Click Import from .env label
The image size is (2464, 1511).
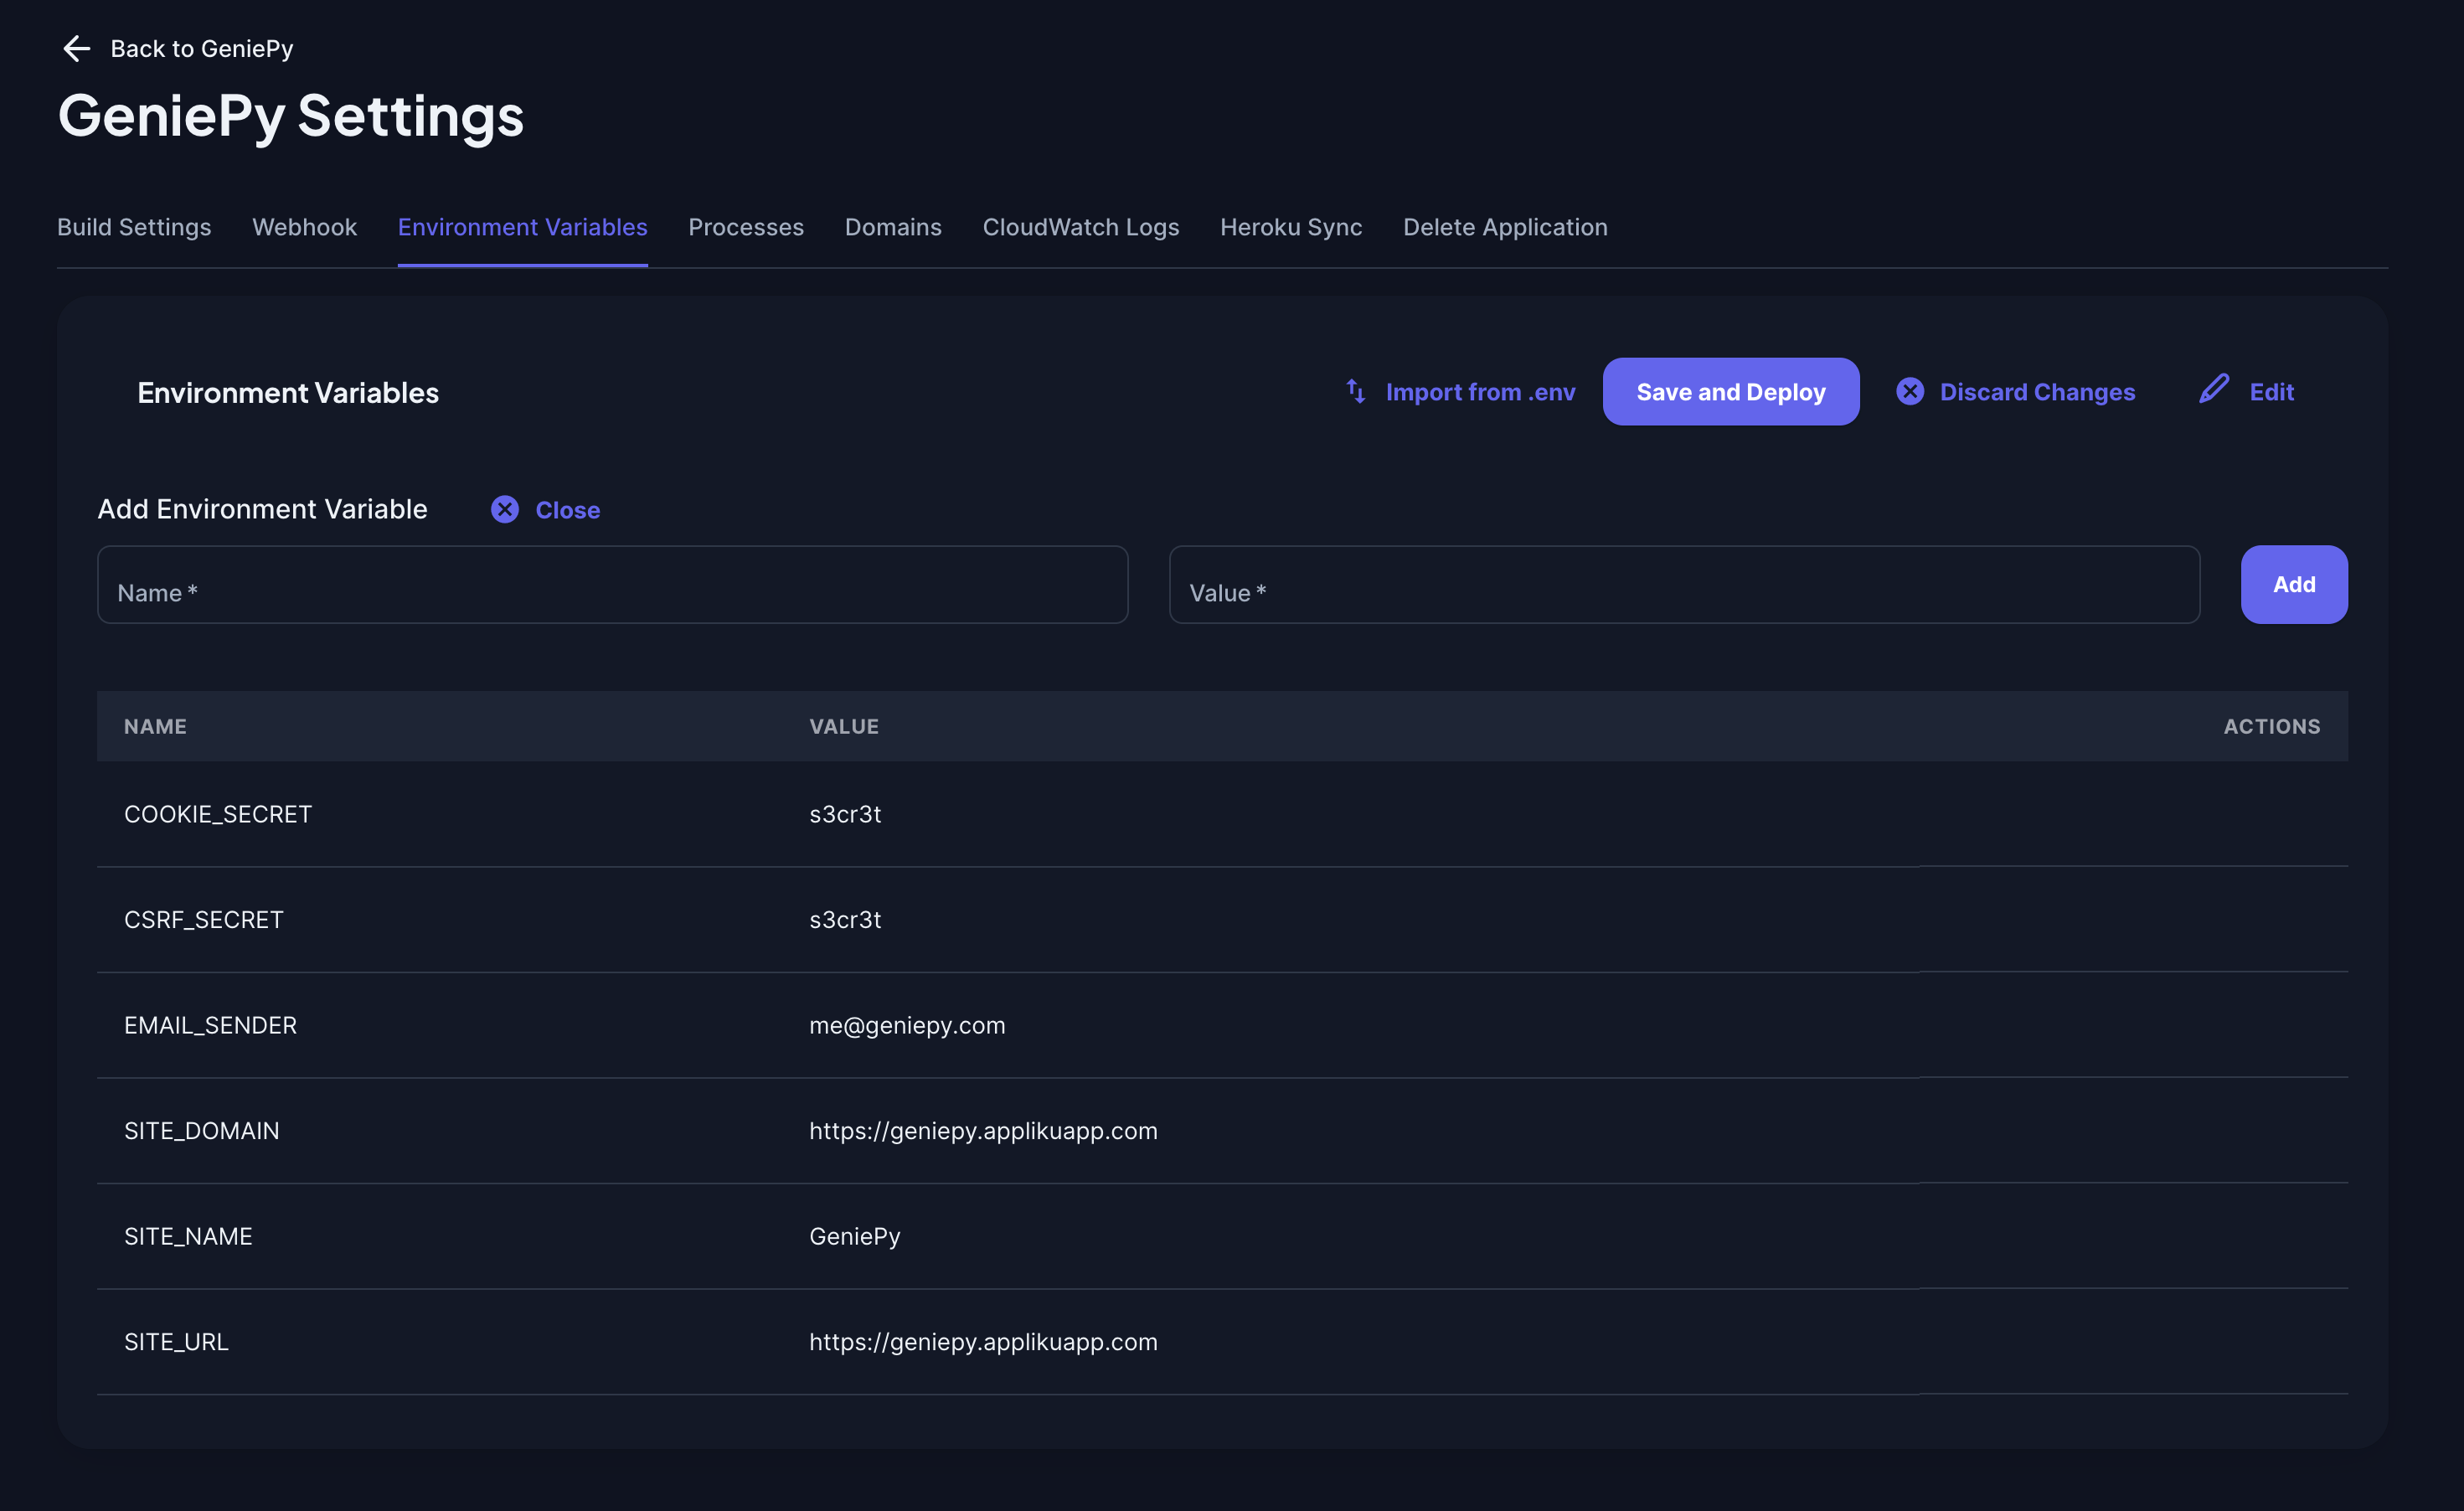pos(1480,392)
